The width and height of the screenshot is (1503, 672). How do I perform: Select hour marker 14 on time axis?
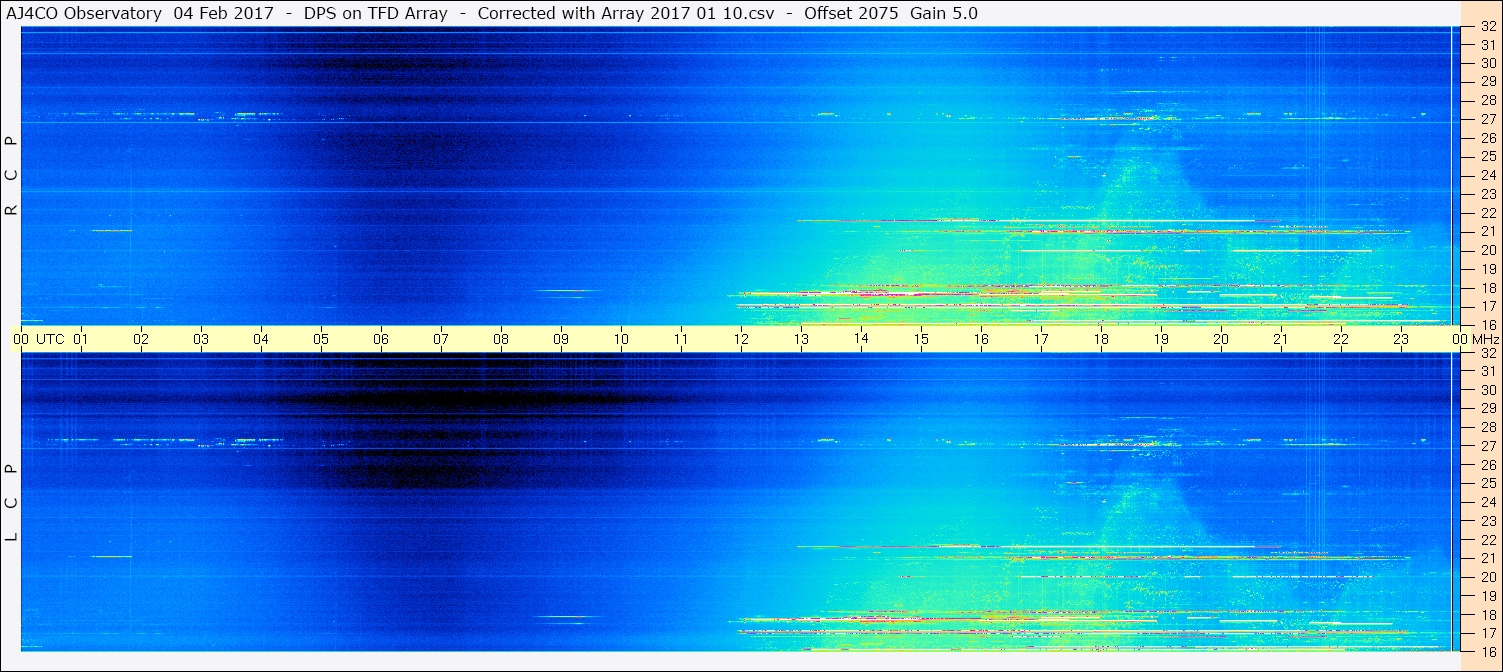point(861,339)
